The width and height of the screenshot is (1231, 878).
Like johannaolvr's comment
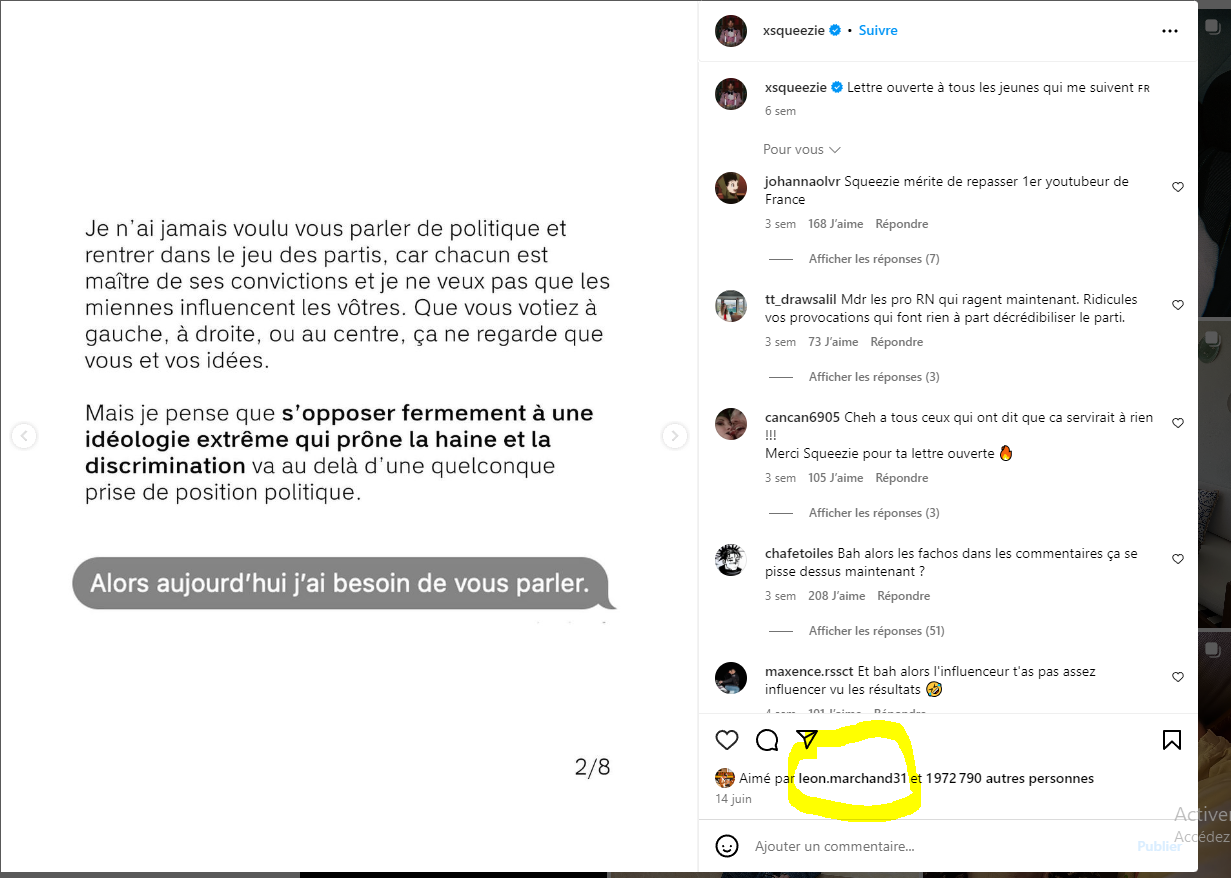click(x=1178, y=187)
